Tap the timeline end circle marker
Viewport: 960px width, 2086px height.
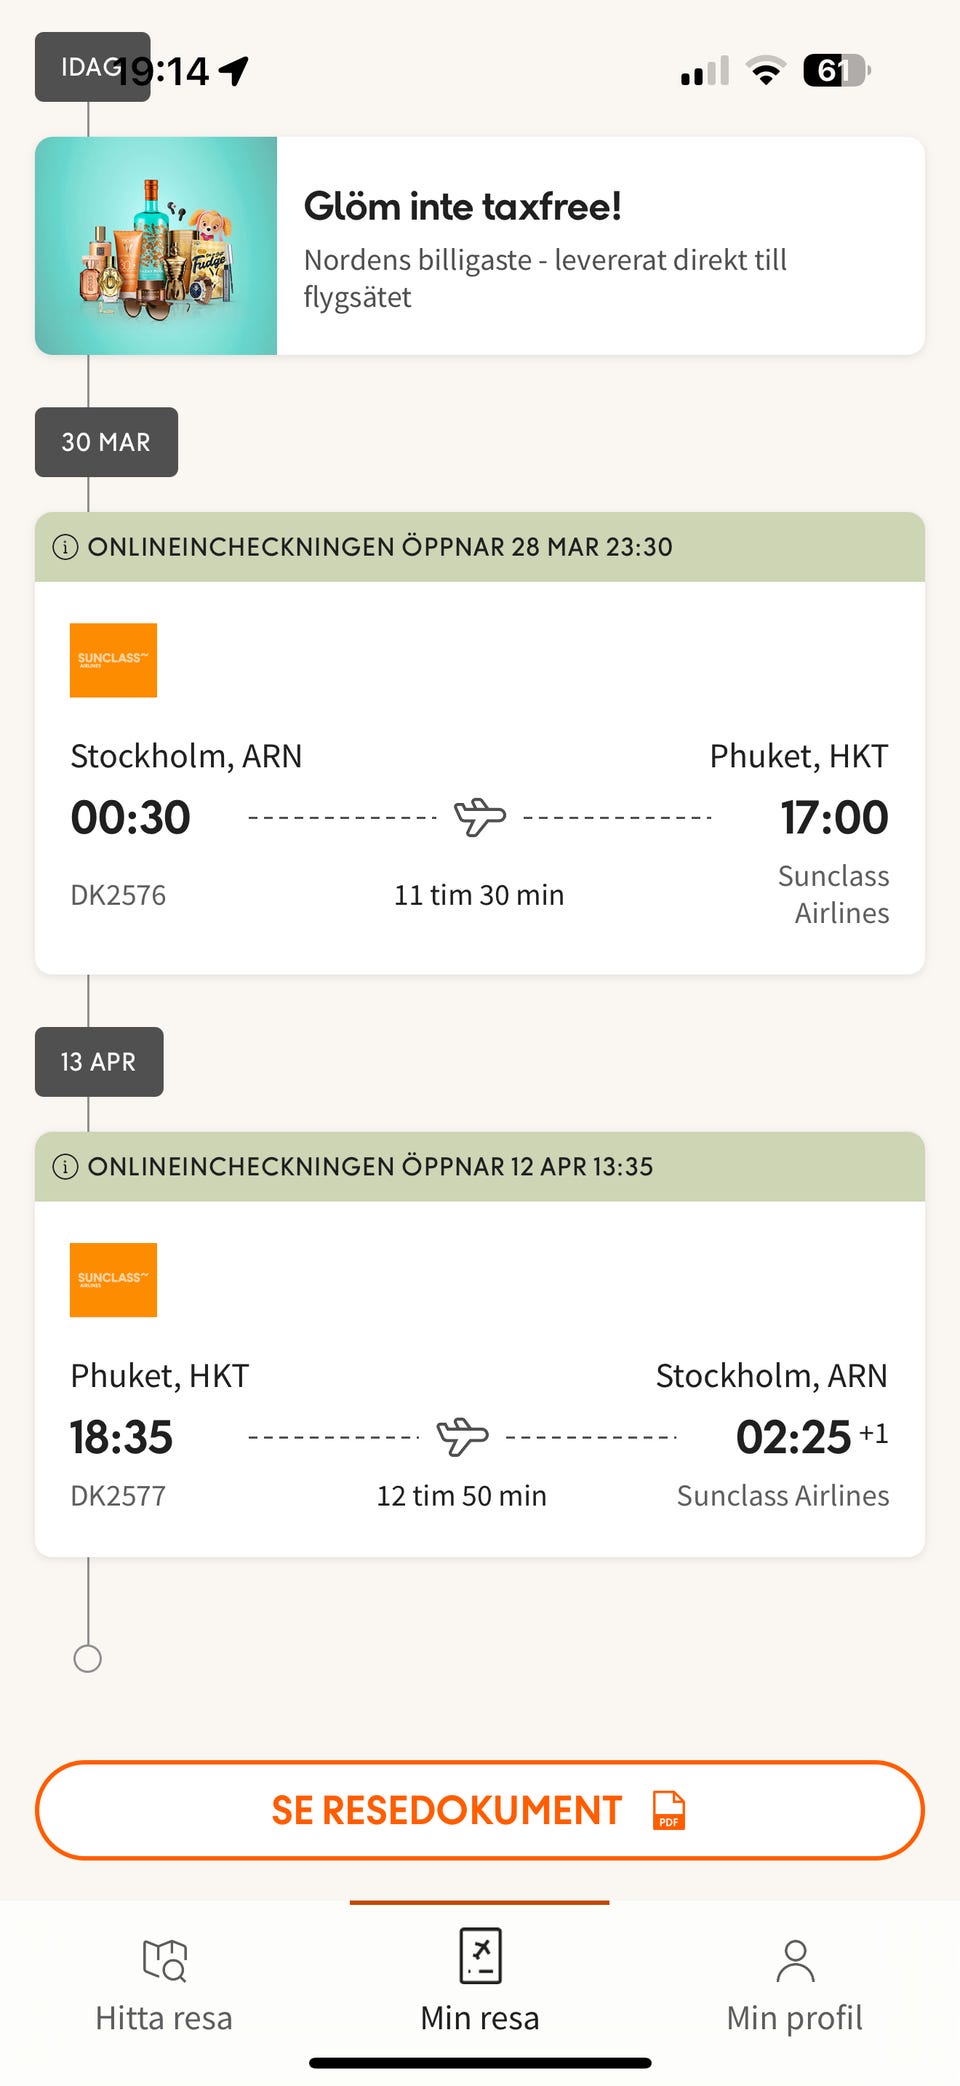click(88, 1659)
